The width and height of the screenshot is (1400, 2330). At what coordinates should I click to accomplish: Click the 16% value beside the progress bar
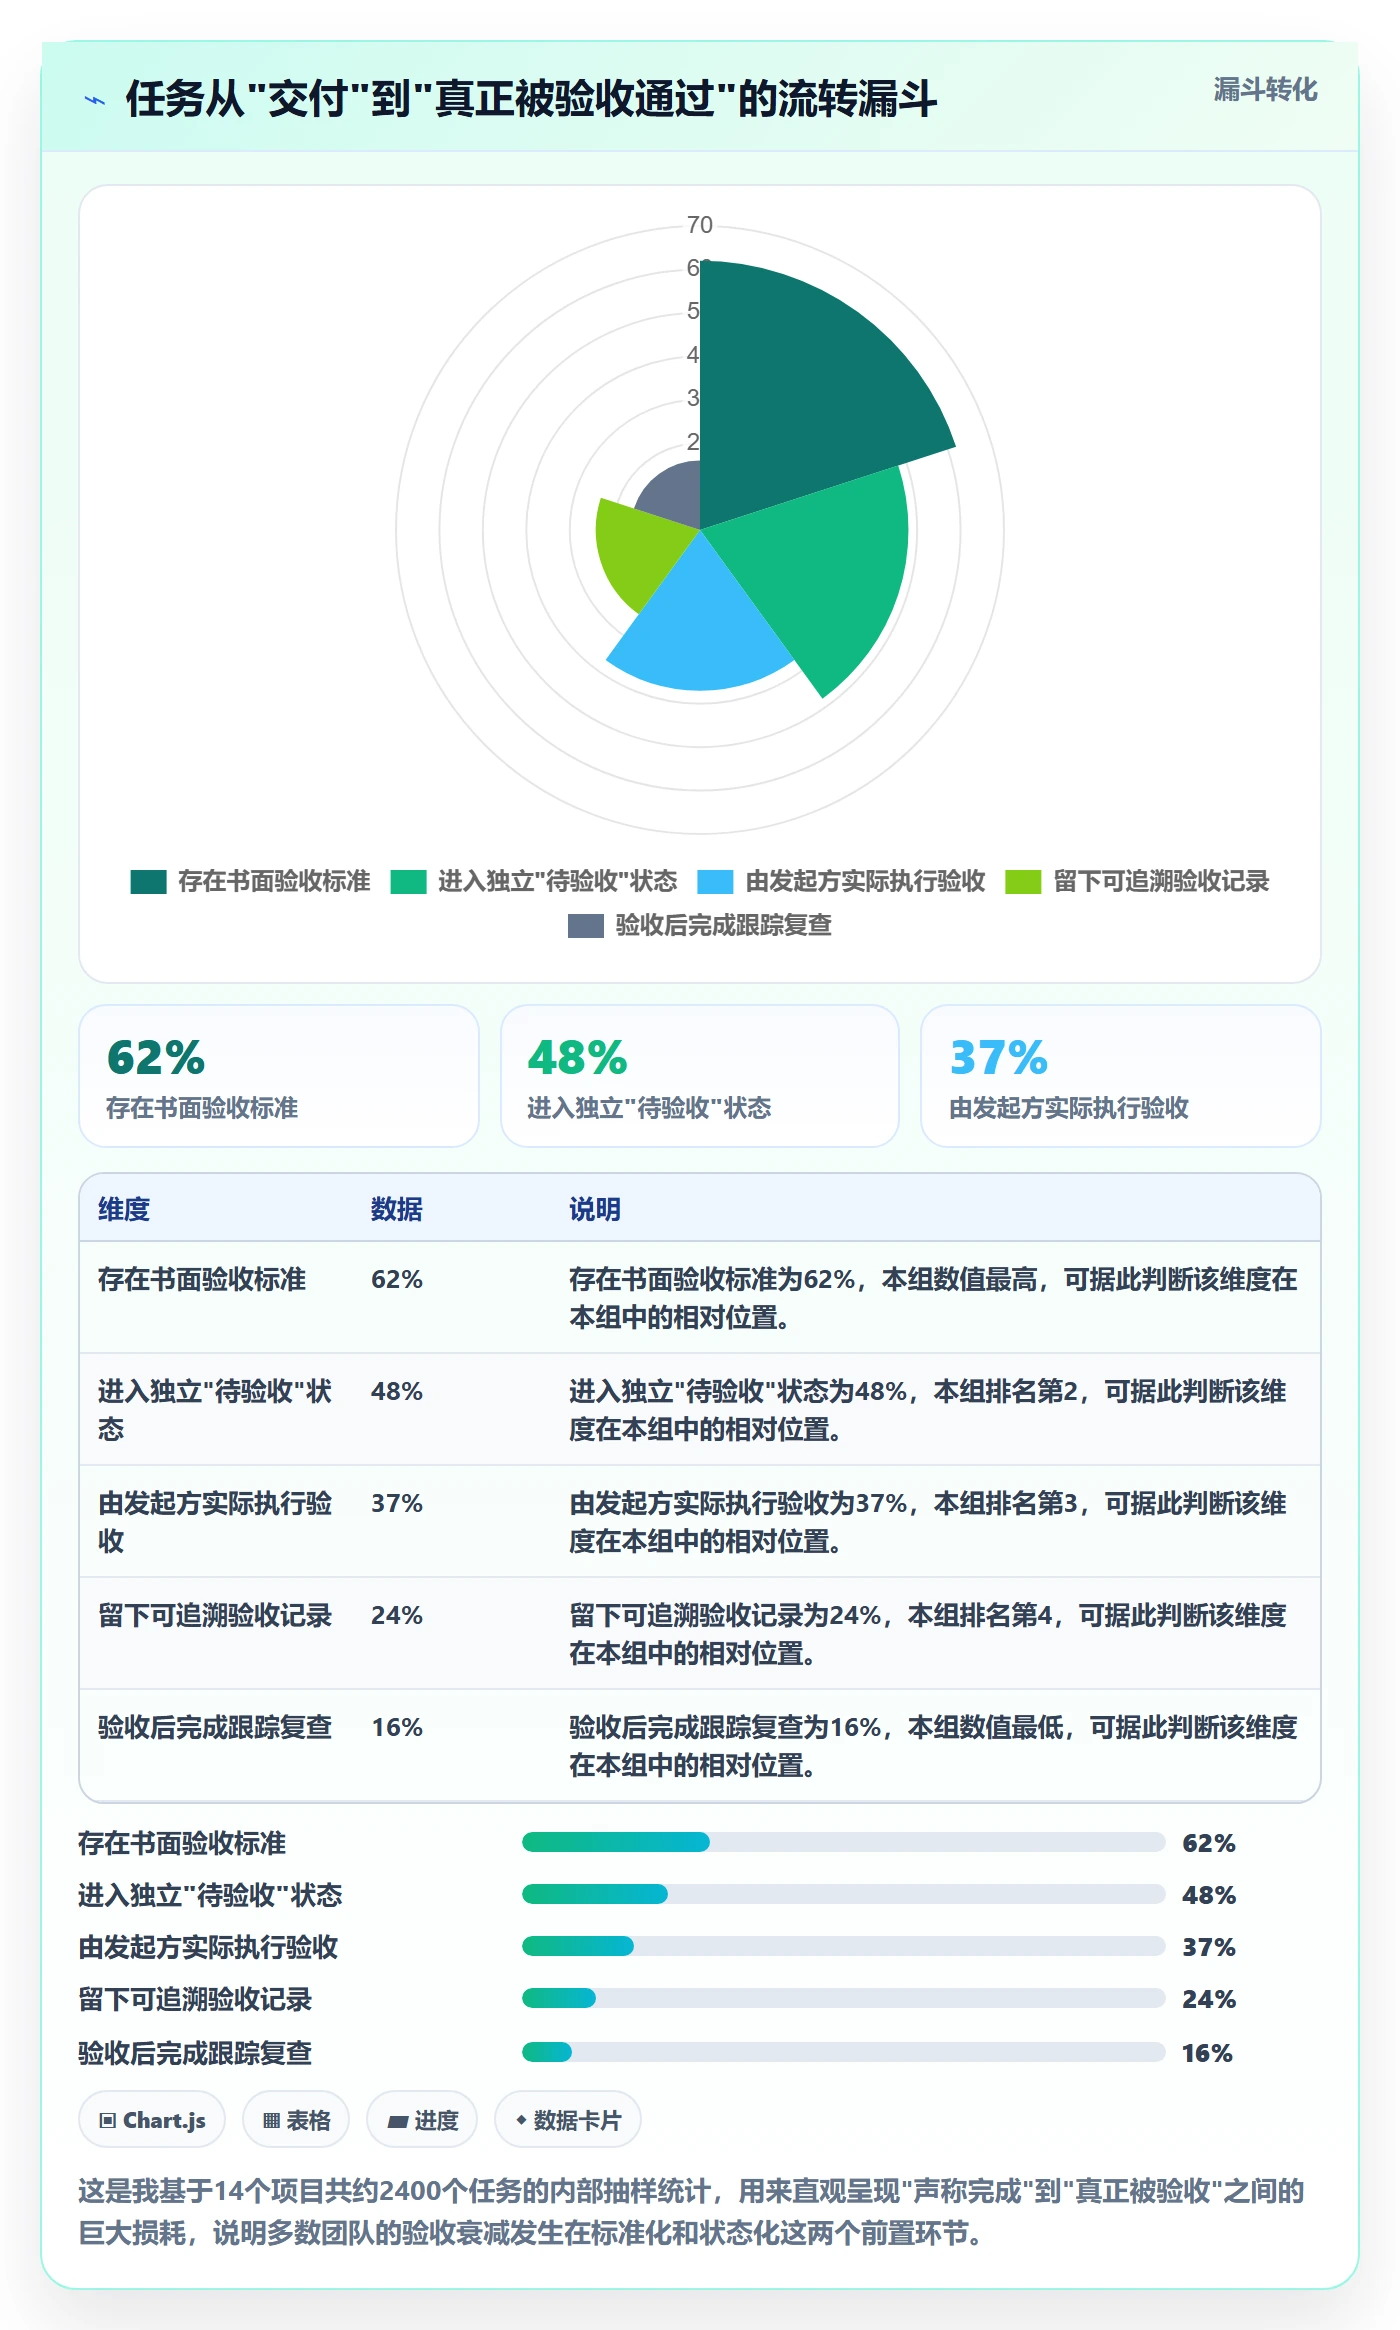pos(1207,2053)
